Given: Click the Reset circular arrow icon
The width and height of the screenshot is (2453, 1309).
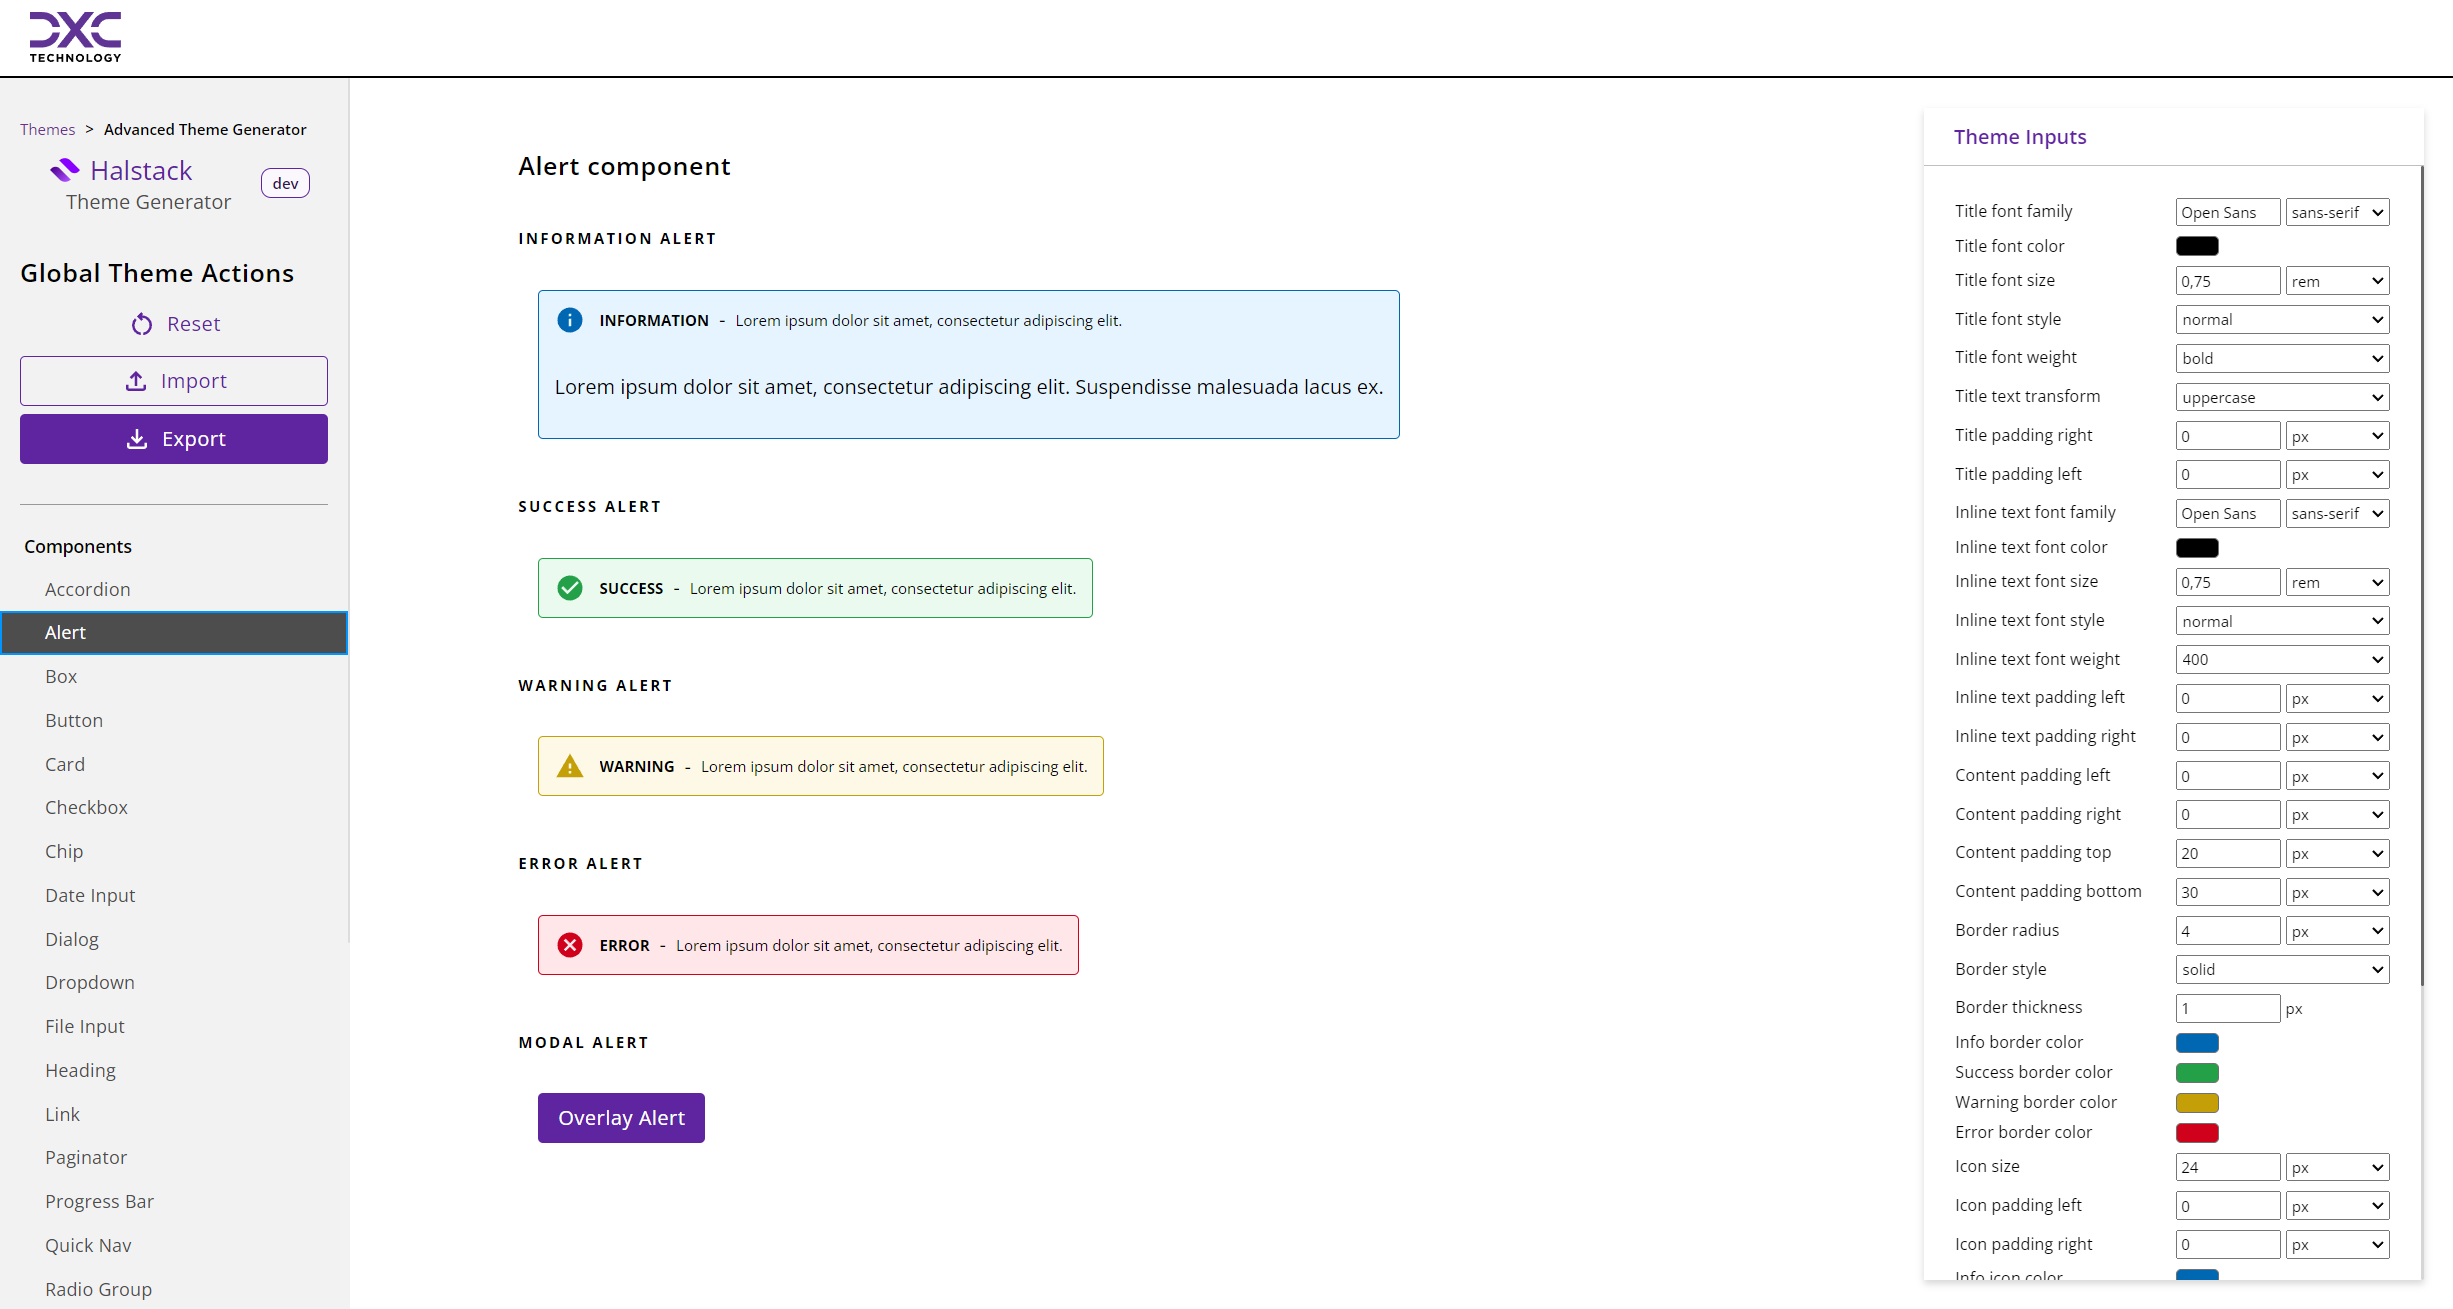Looking at the screenshot, I should [142, 324].
